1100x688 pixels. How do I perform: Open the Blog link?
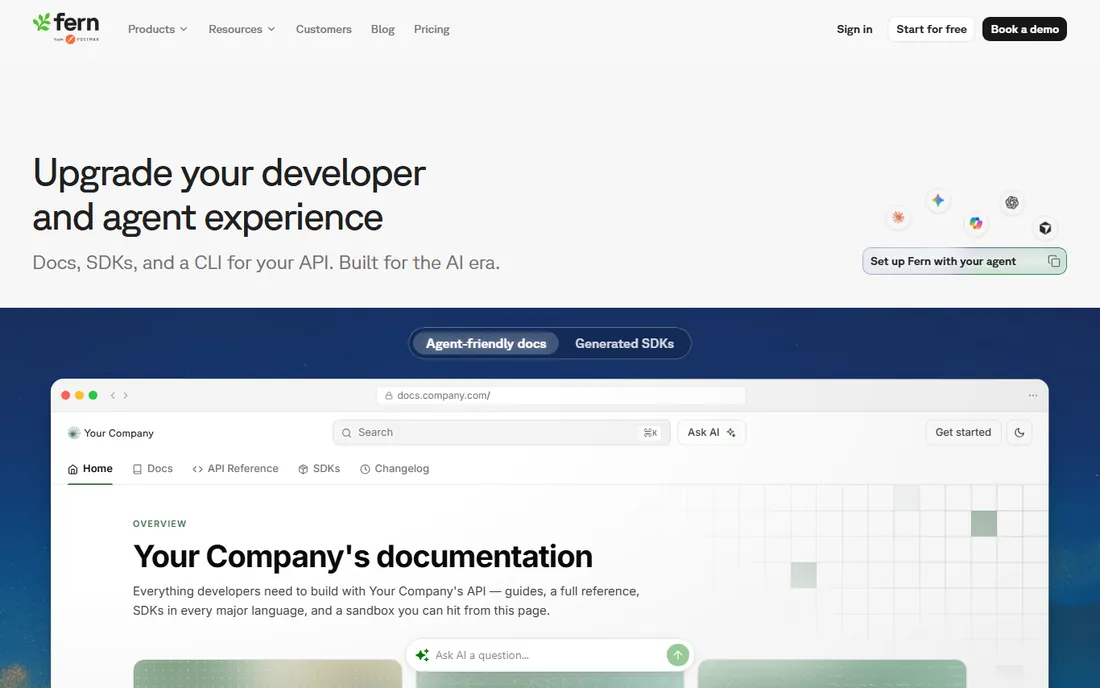pyautogui.click(x=383, y=29)
